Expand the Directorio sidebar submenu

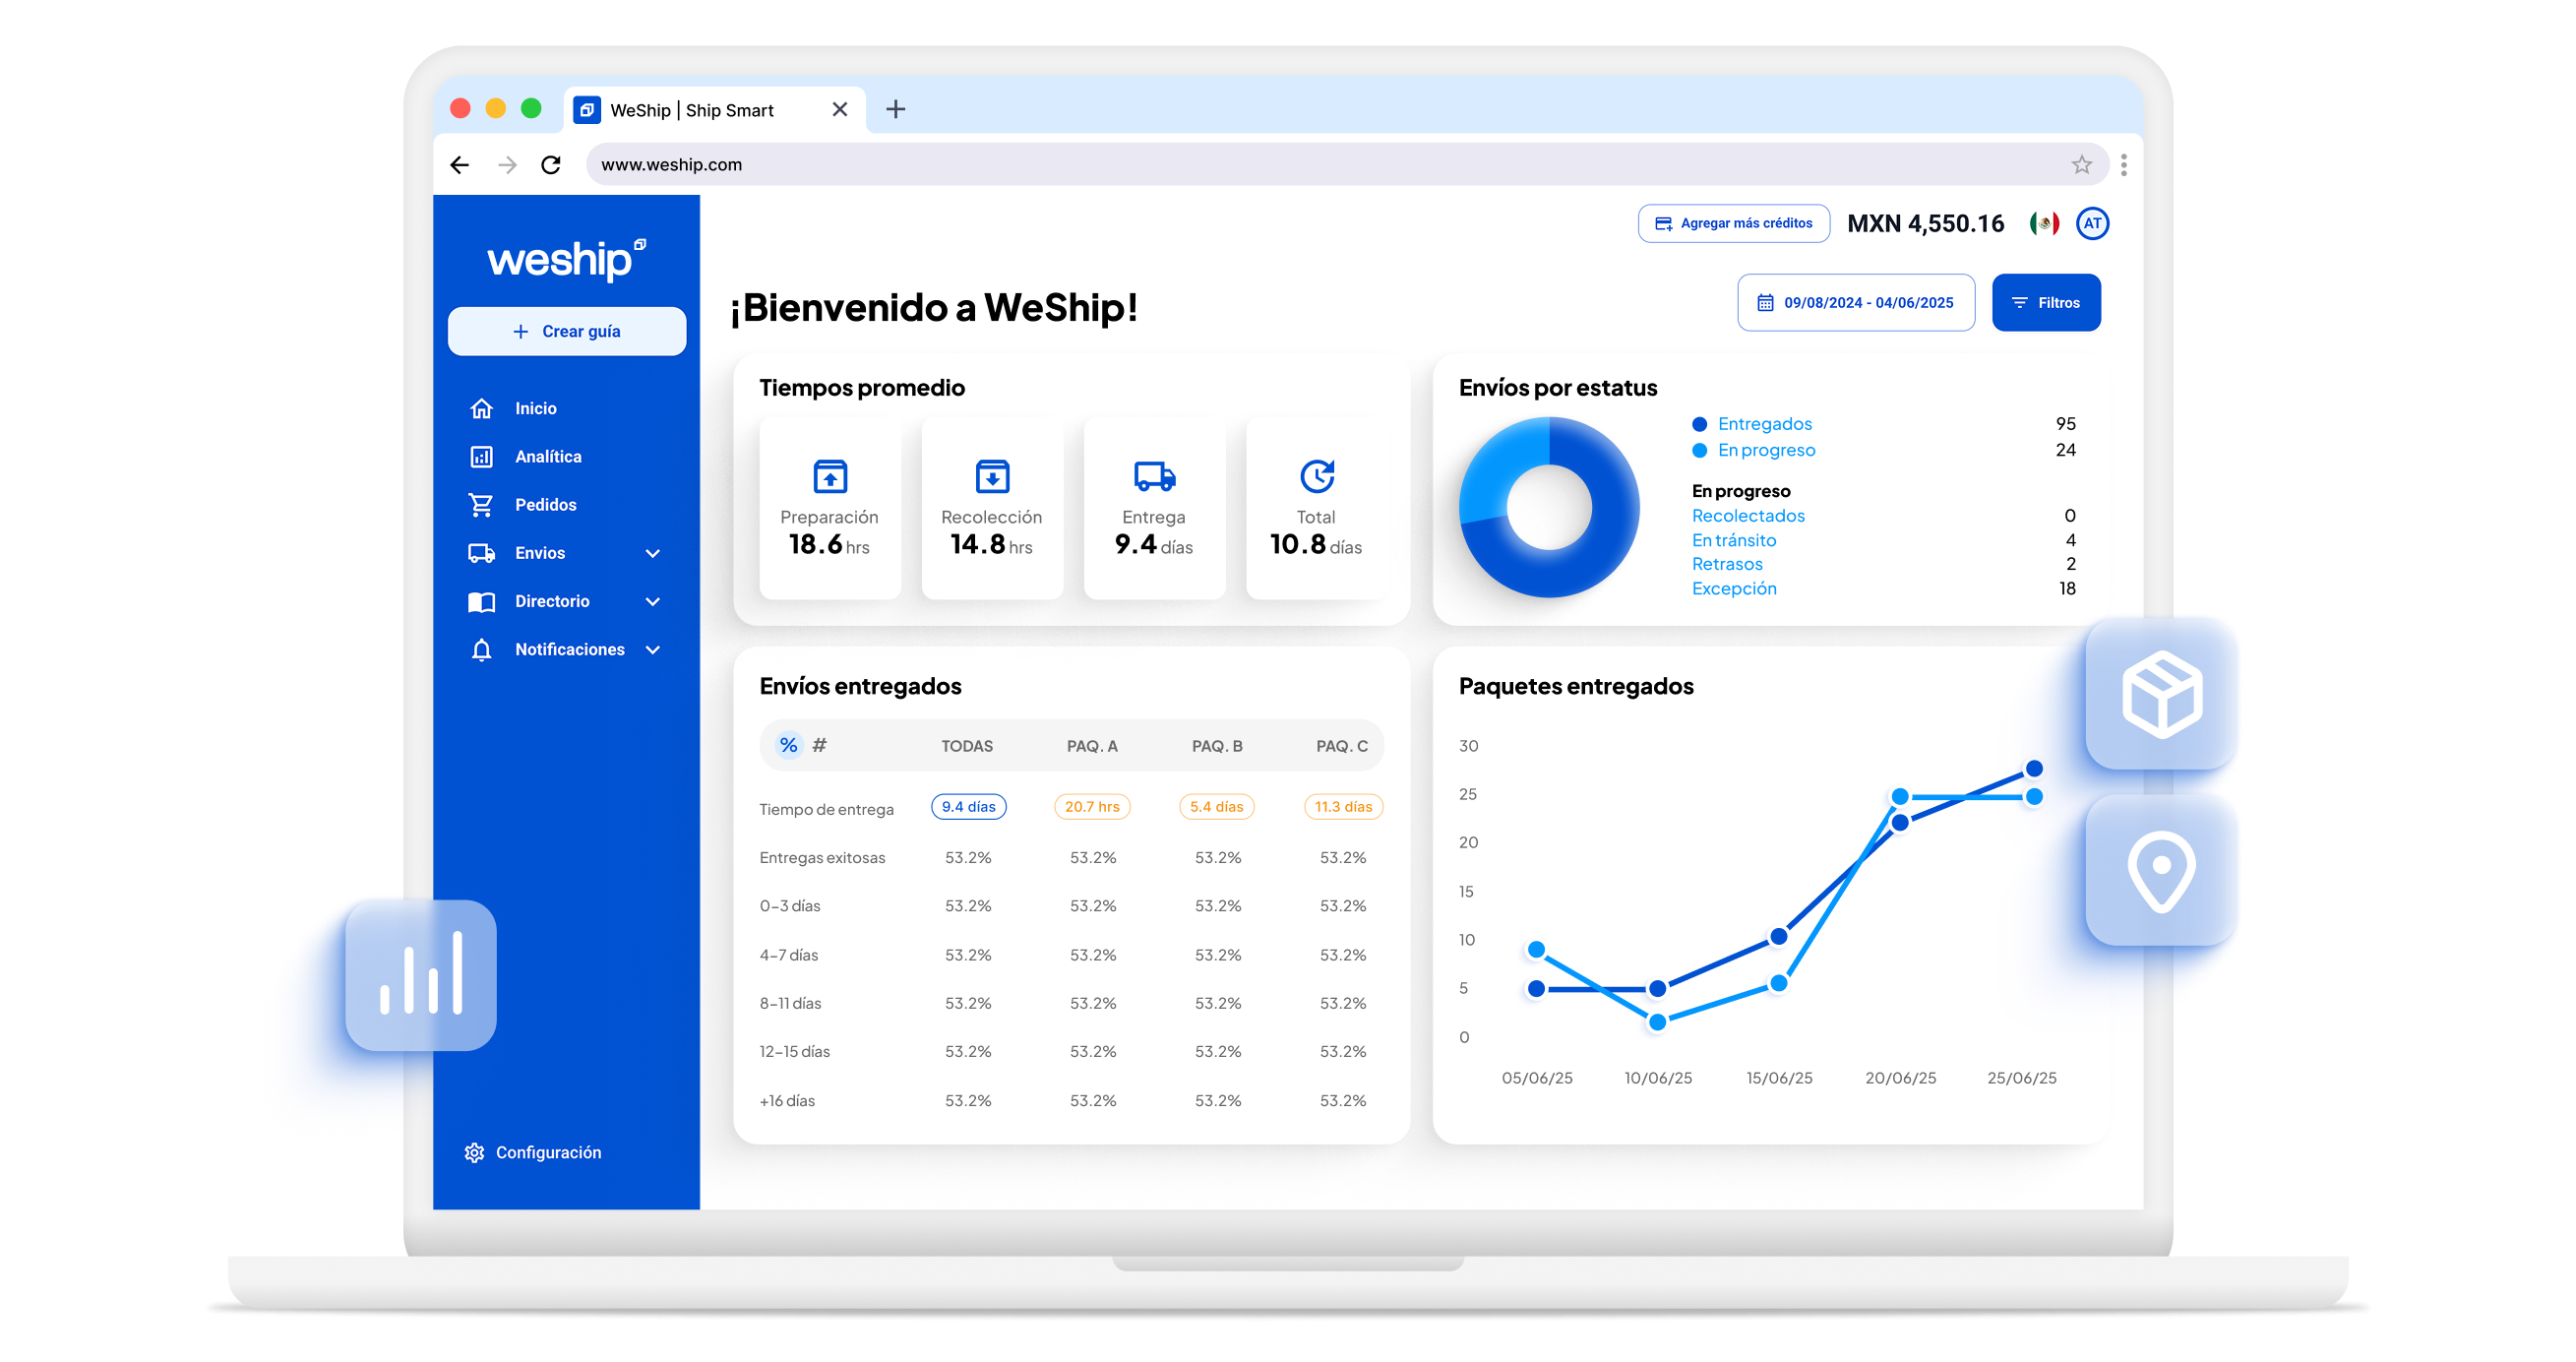653,601
